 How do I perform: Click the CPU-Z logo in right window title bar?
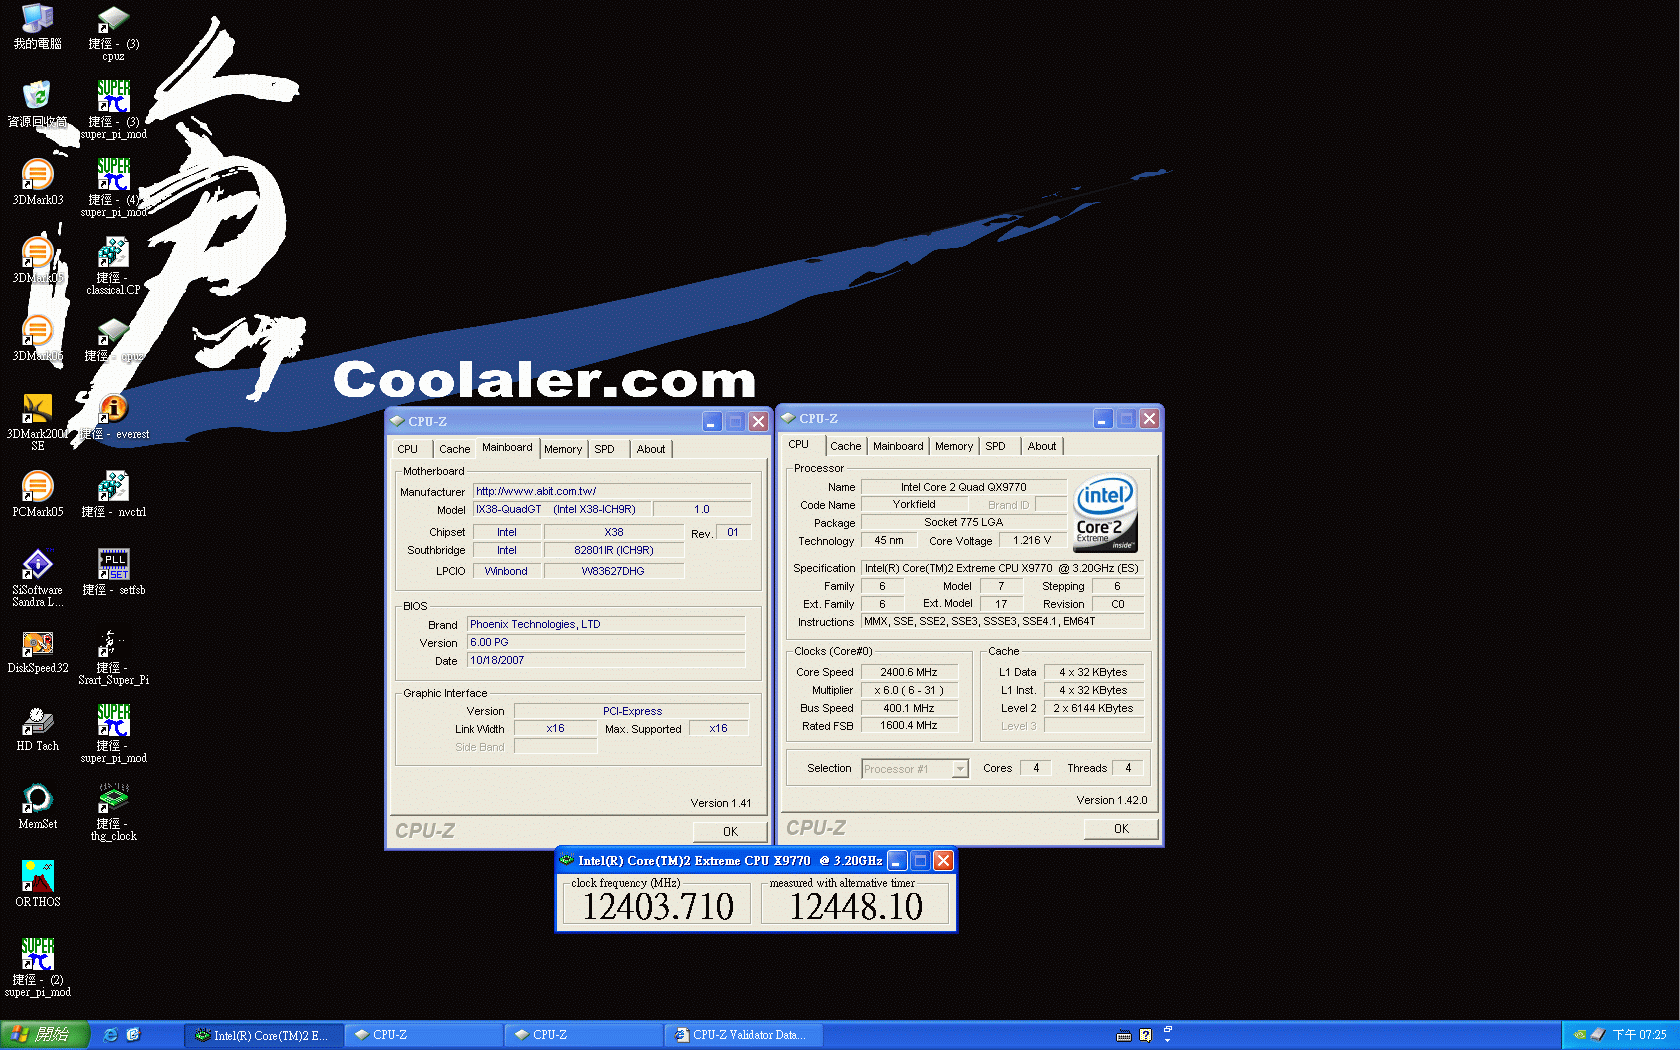coord(789,418)
